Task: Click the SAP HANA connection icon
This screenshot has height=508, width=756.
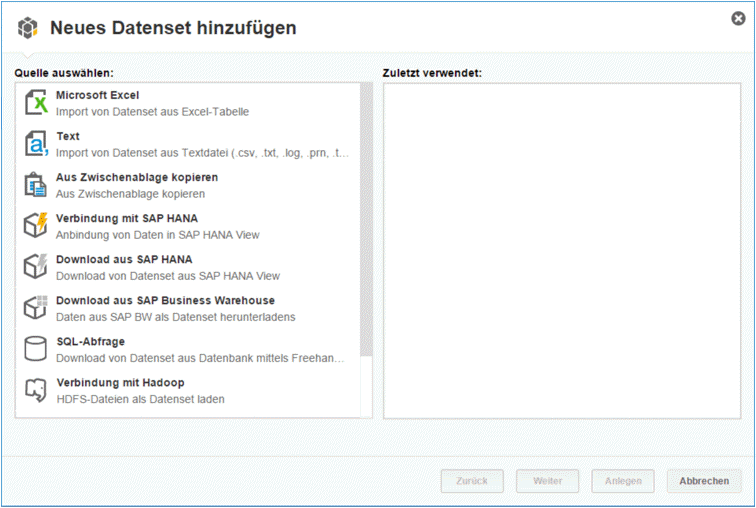Action: click(36, 226)
